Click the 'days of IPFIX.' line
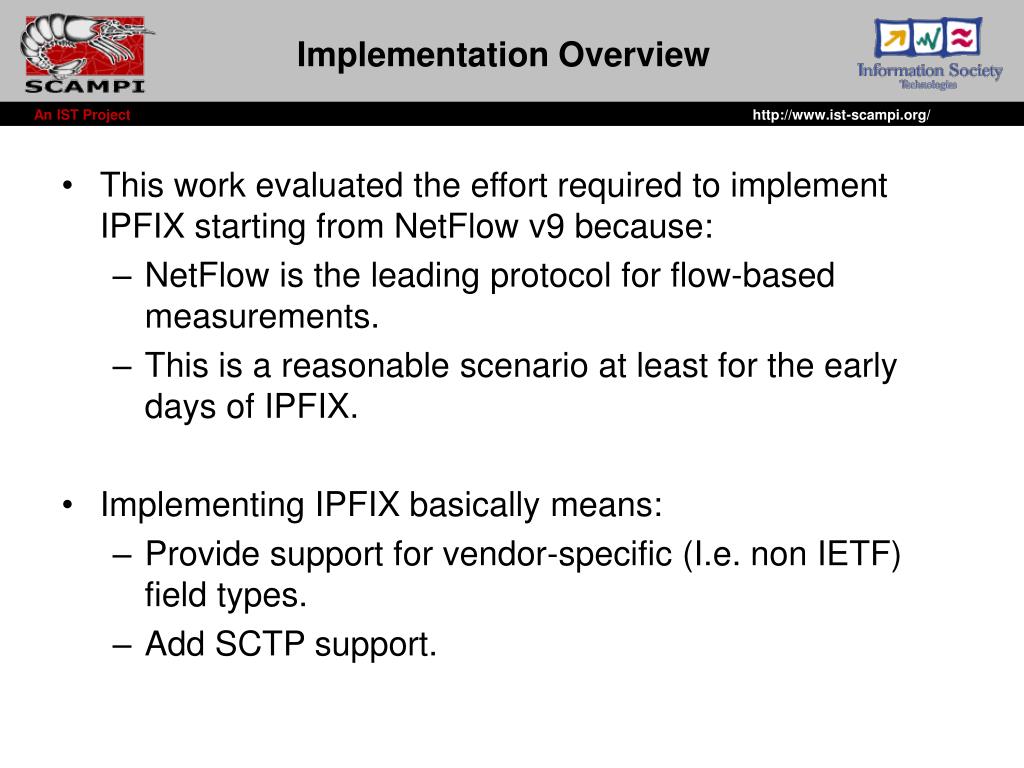Screen dimensions: 1024x768 [251, 407]
